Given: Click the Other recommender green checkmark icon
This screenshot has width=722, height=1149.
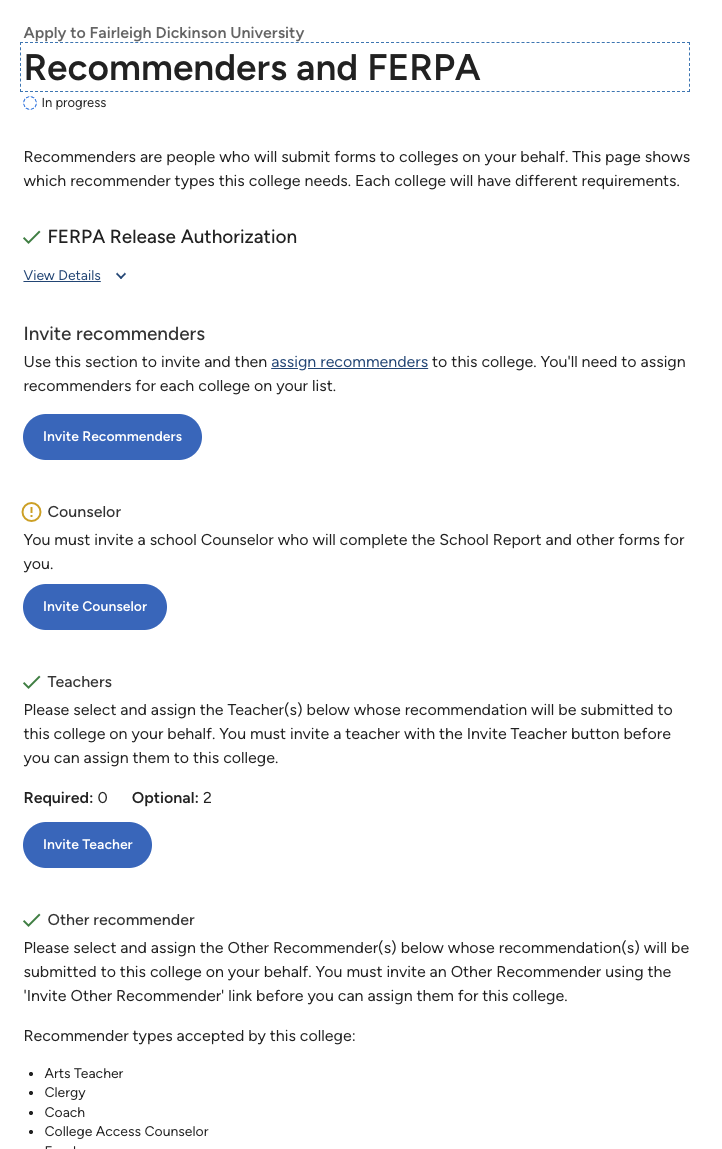Looking at the screenshot, I should point(32,920).
